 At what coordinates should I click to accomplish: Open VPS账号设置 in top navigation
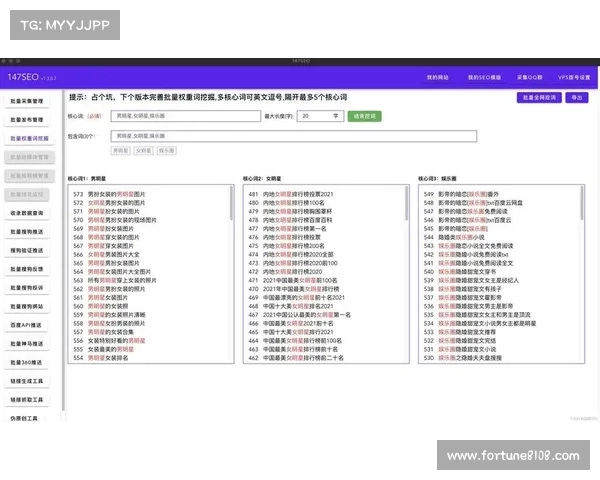(x=574, y=77)
